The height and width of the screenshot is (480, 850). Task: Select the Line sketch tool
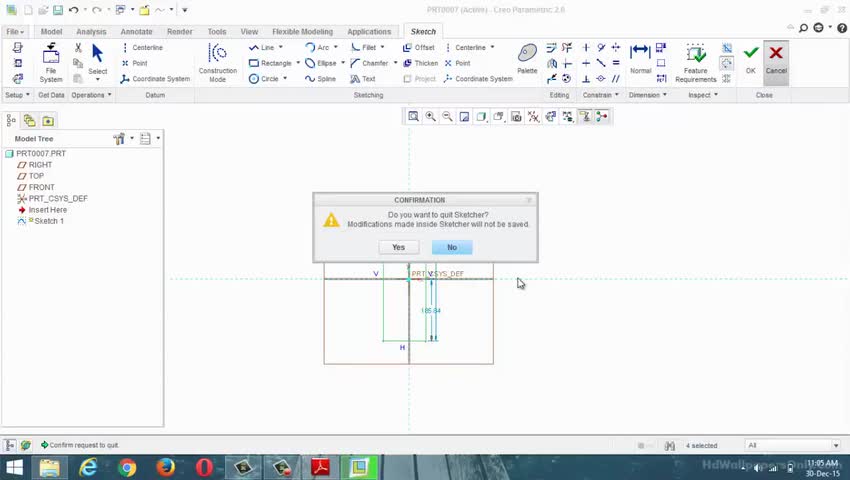pos(262,48)
